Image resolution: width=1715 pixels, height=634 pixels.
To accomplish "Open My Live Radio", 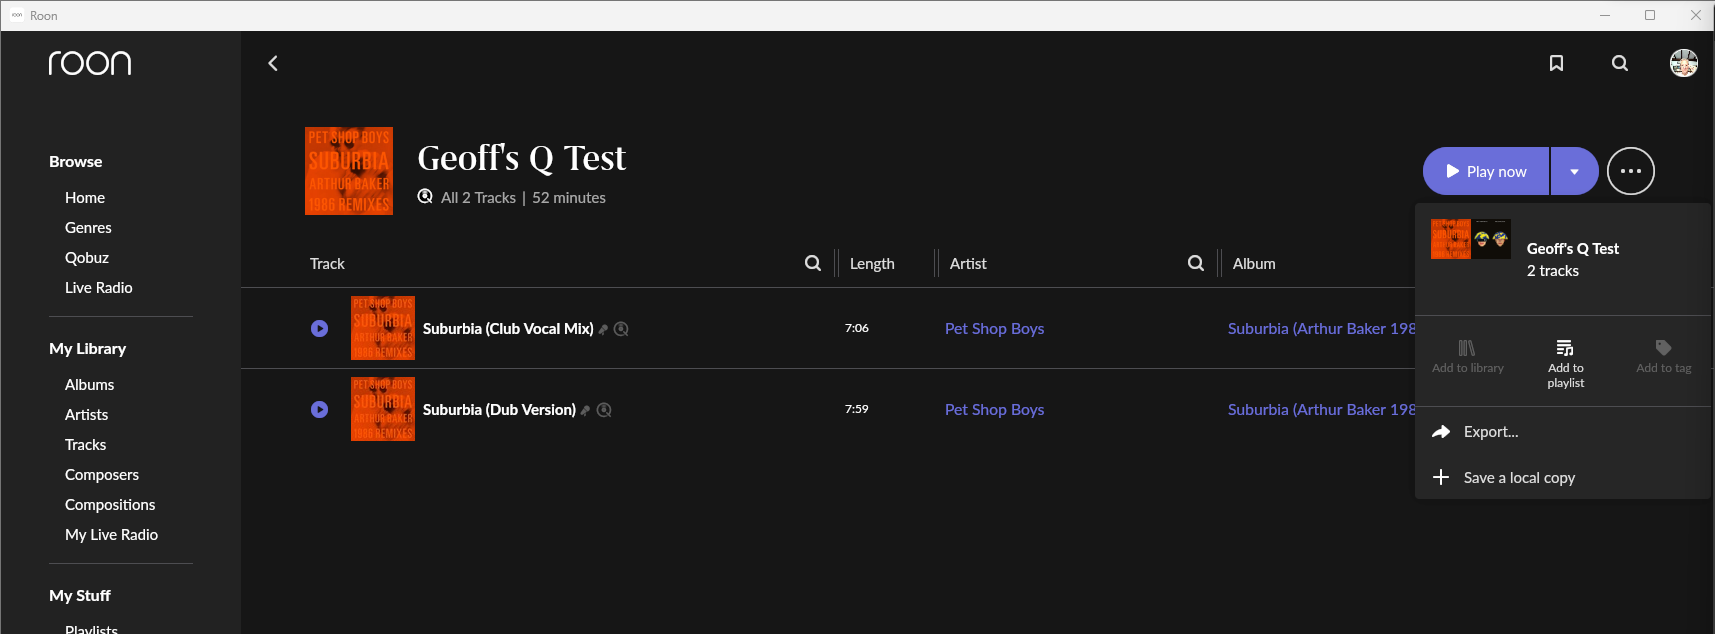I will point(112,534).
